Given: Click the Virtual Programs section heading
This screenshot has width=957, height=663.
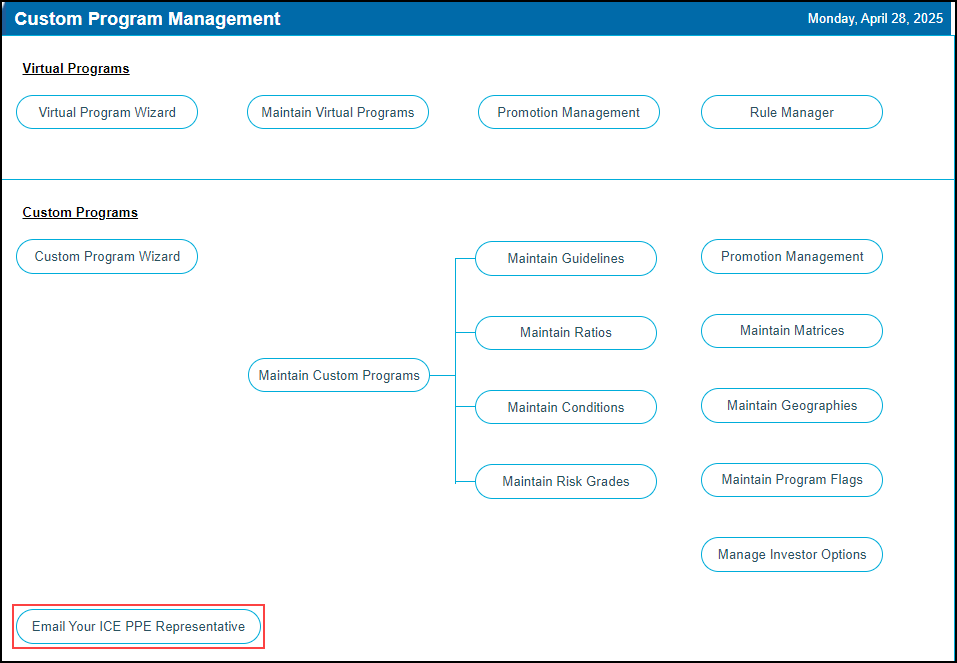Looking at the screenshot, I should 76,68.
